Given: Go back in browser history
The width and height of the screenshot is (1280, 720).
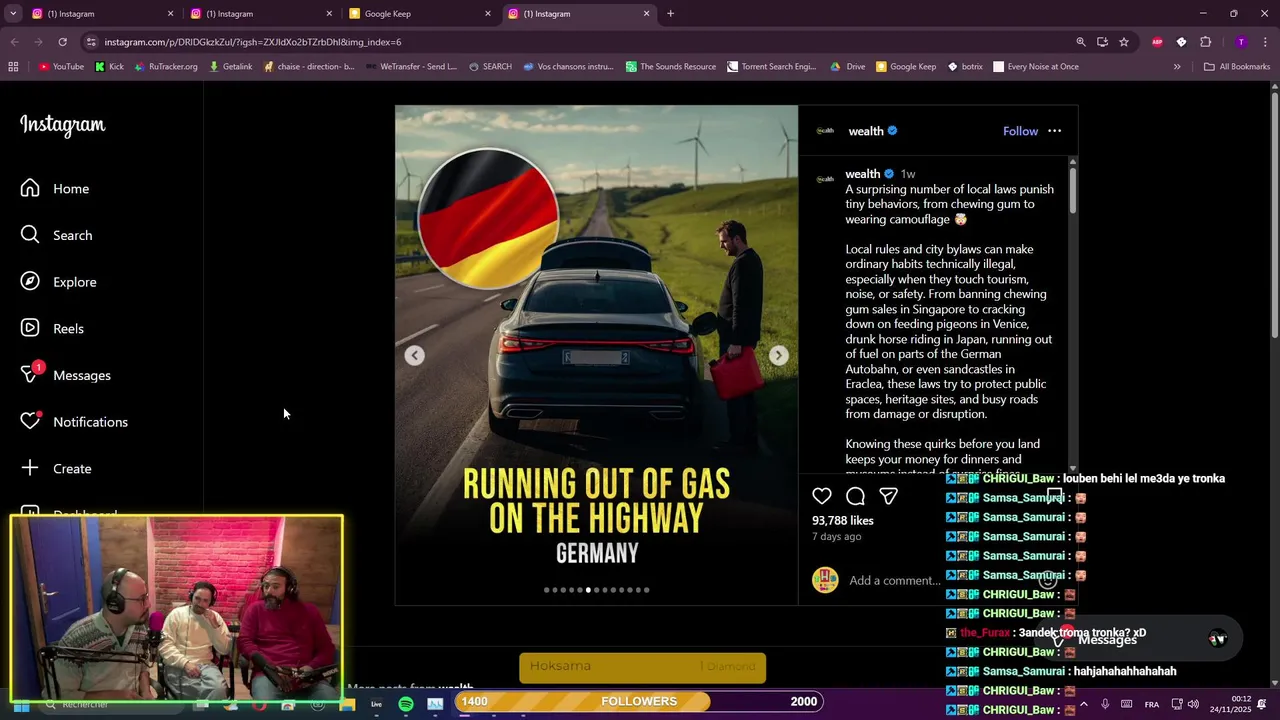Looking at the screenshot, I should 14,42.
